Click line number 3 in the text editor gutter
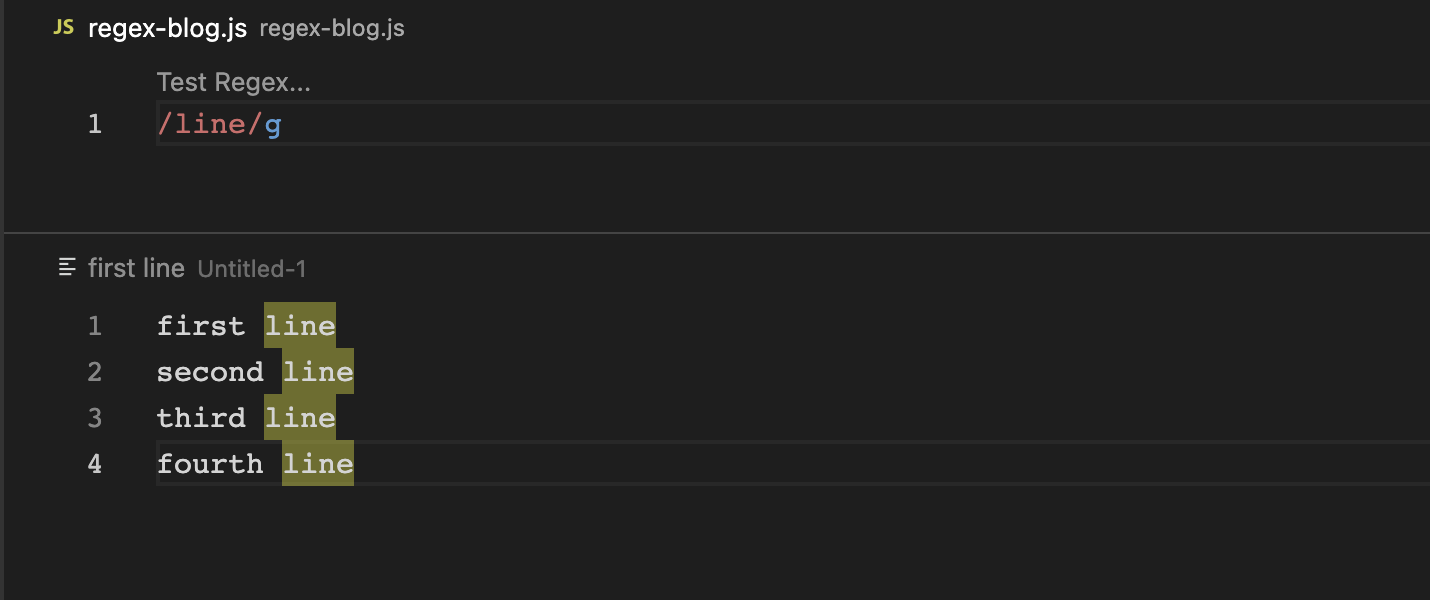The height and width of the screenshot is (600, 1430). tap(95, 418)
